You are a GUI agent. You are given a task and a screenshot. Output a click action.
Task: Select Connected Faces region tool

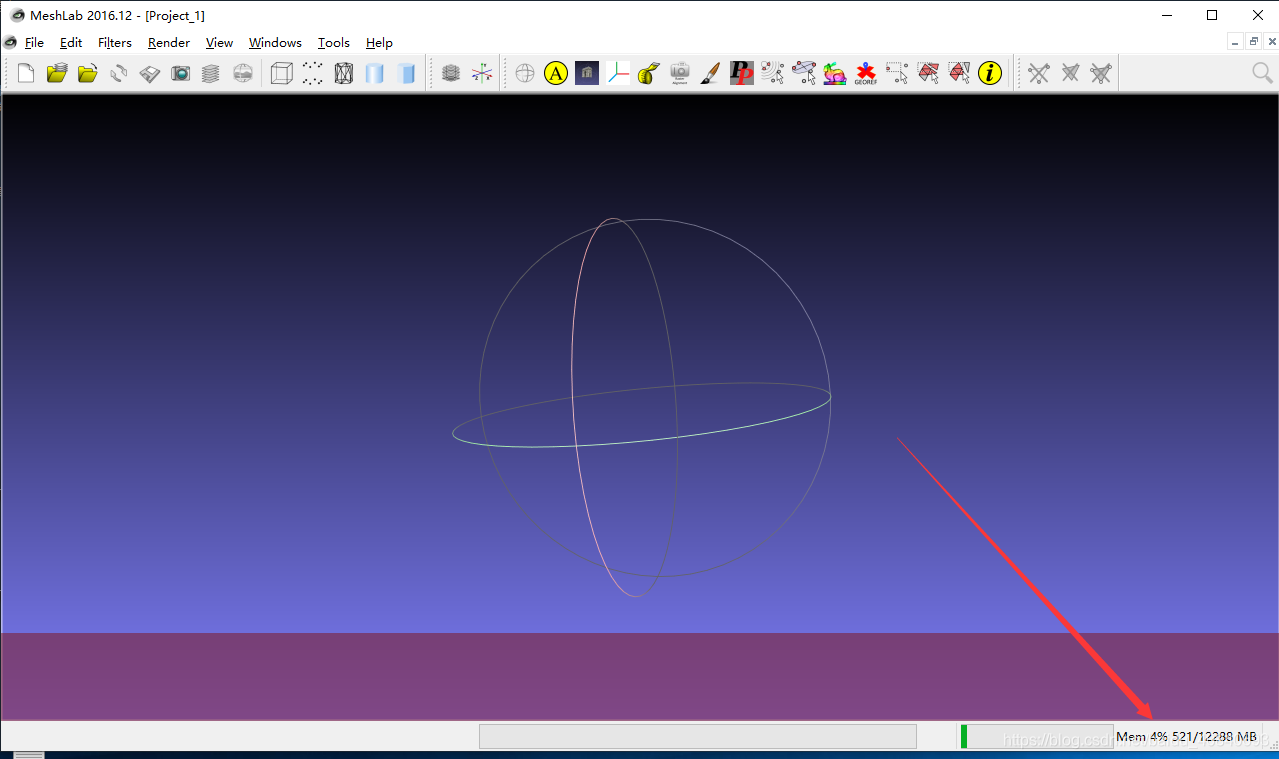[959, 73]
